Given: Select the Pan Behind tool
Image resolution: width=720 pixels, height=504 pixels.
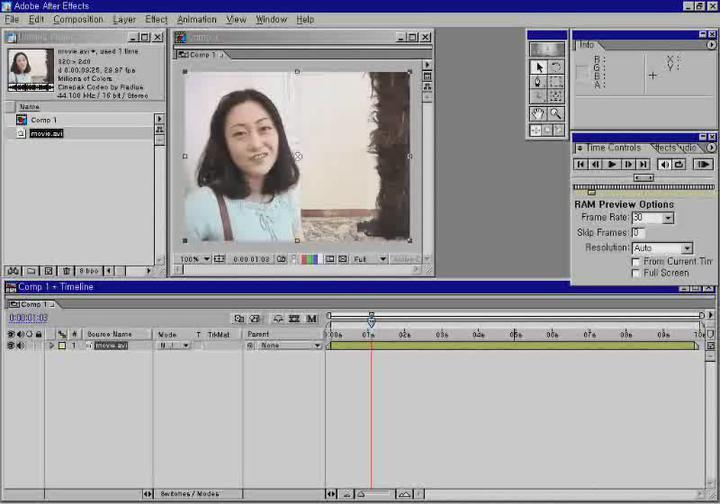Looking at the screenshot, I should [x=556, y=96].
